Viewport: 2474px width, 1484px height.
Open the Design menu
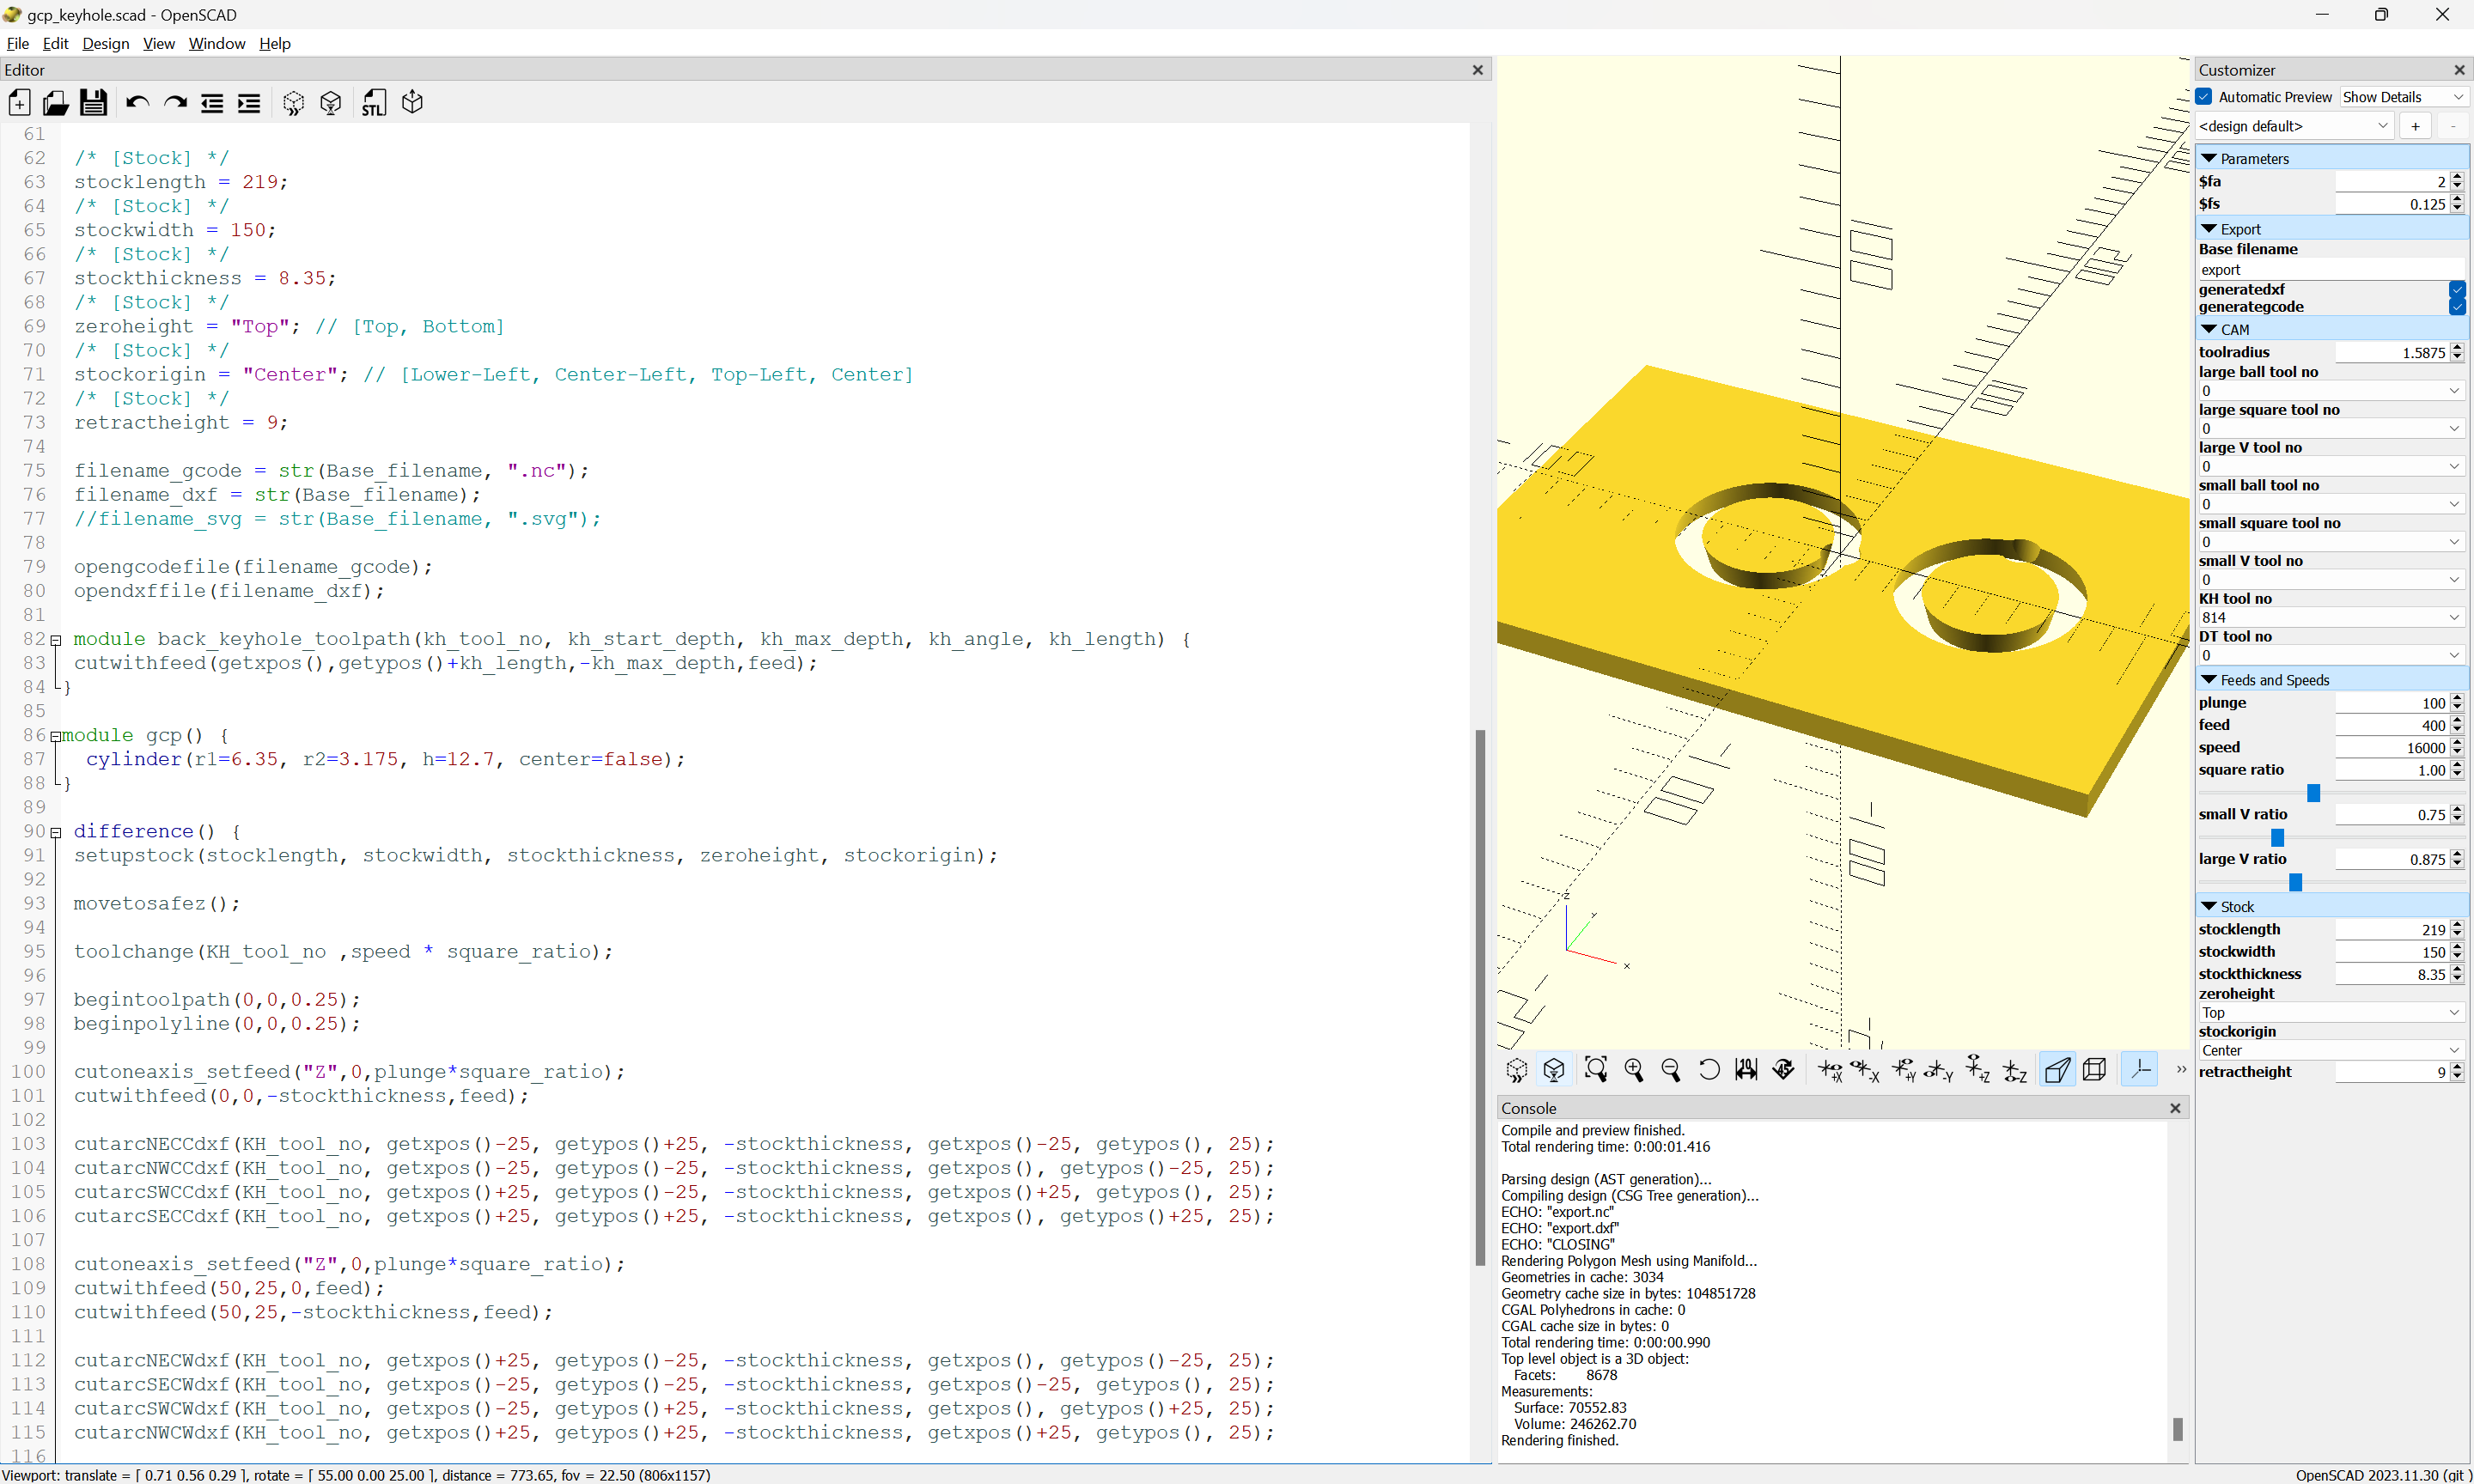(x=105, y=44)
